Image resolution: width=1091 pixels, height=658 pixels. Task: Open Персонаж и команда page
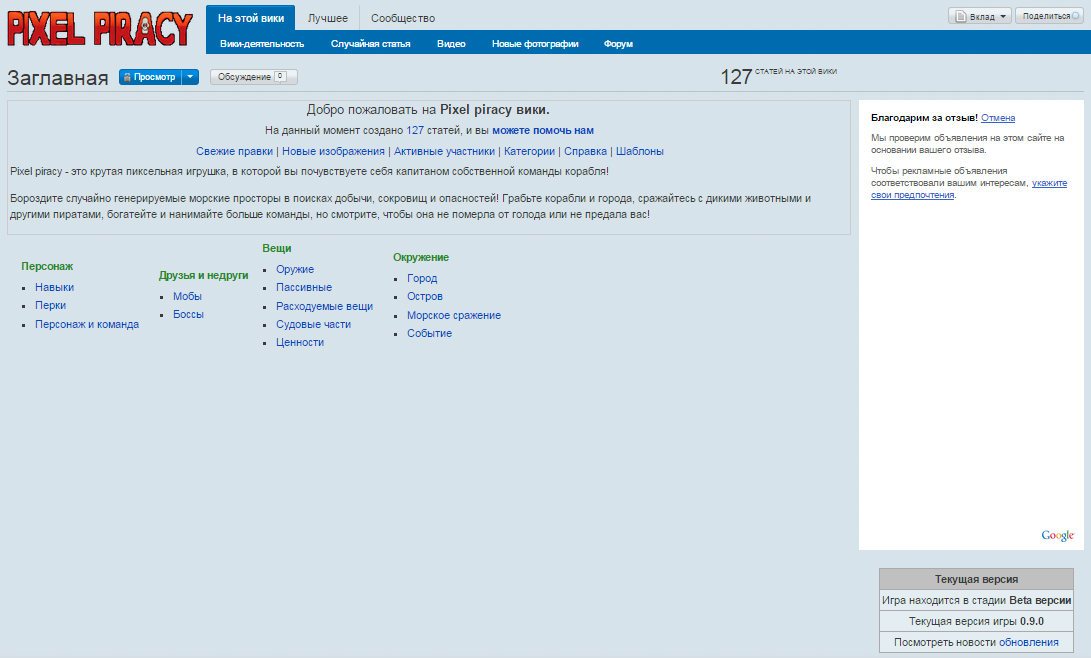[87, 324]
